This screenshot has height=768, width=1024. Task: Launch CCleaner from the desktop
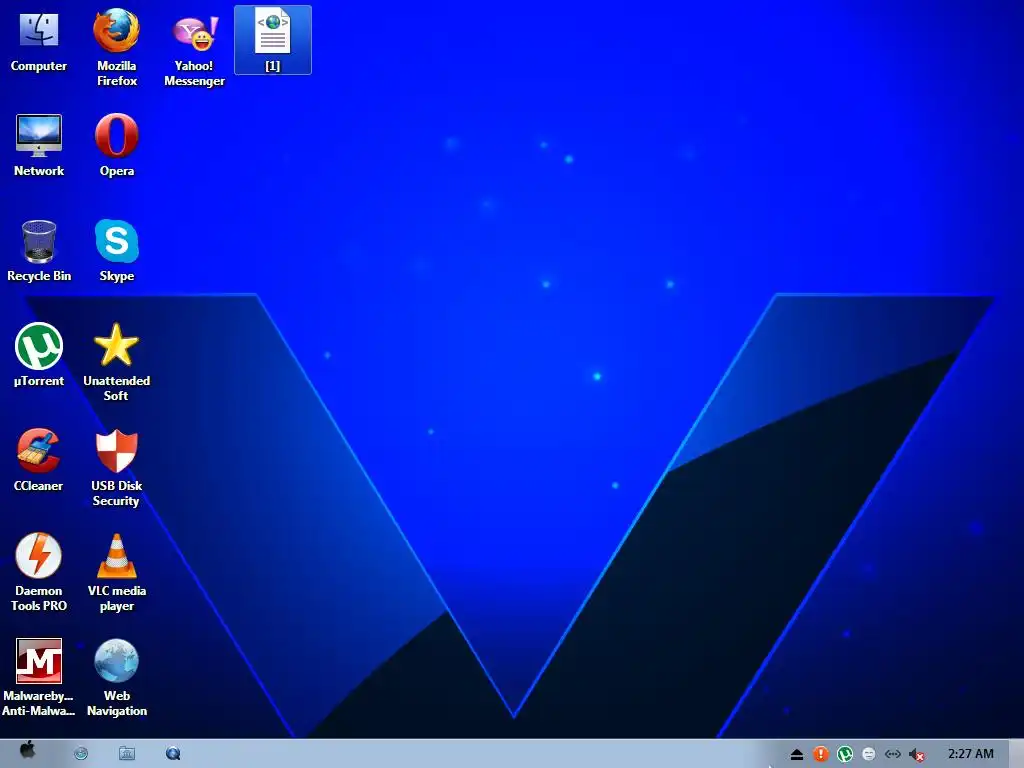click(39, 460)
